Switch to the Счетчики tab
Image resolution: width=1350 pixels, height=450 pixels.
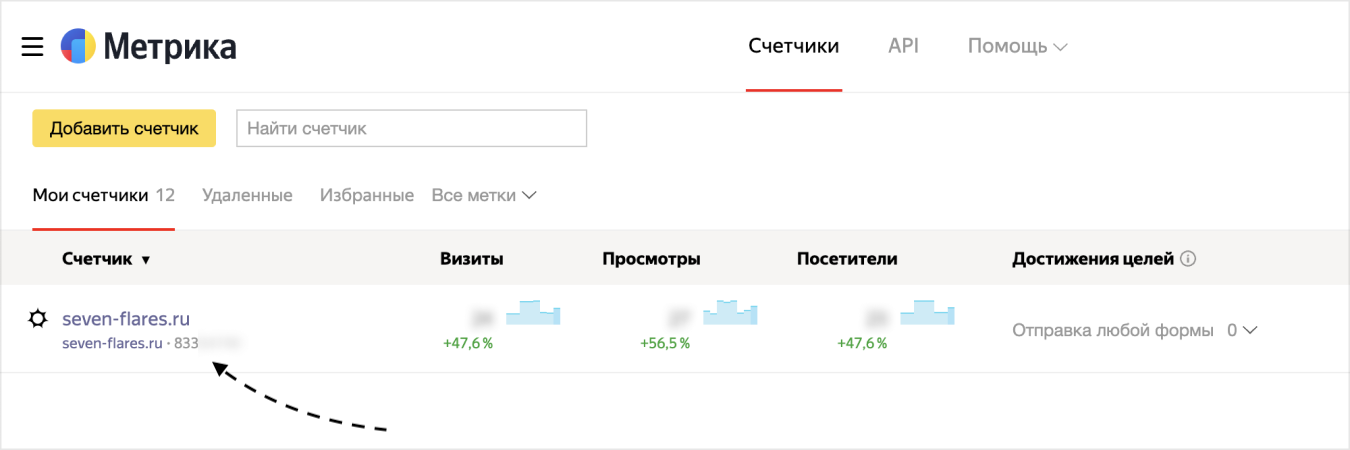click(x=794, y=46)
